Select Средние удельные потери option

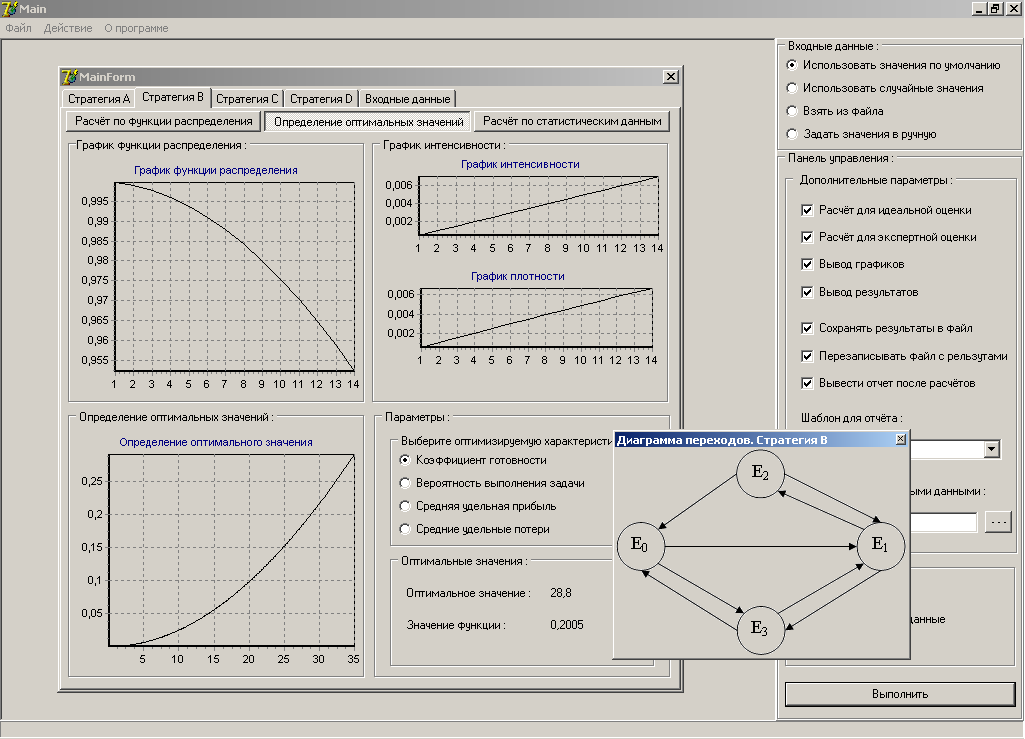click(475, 529)
